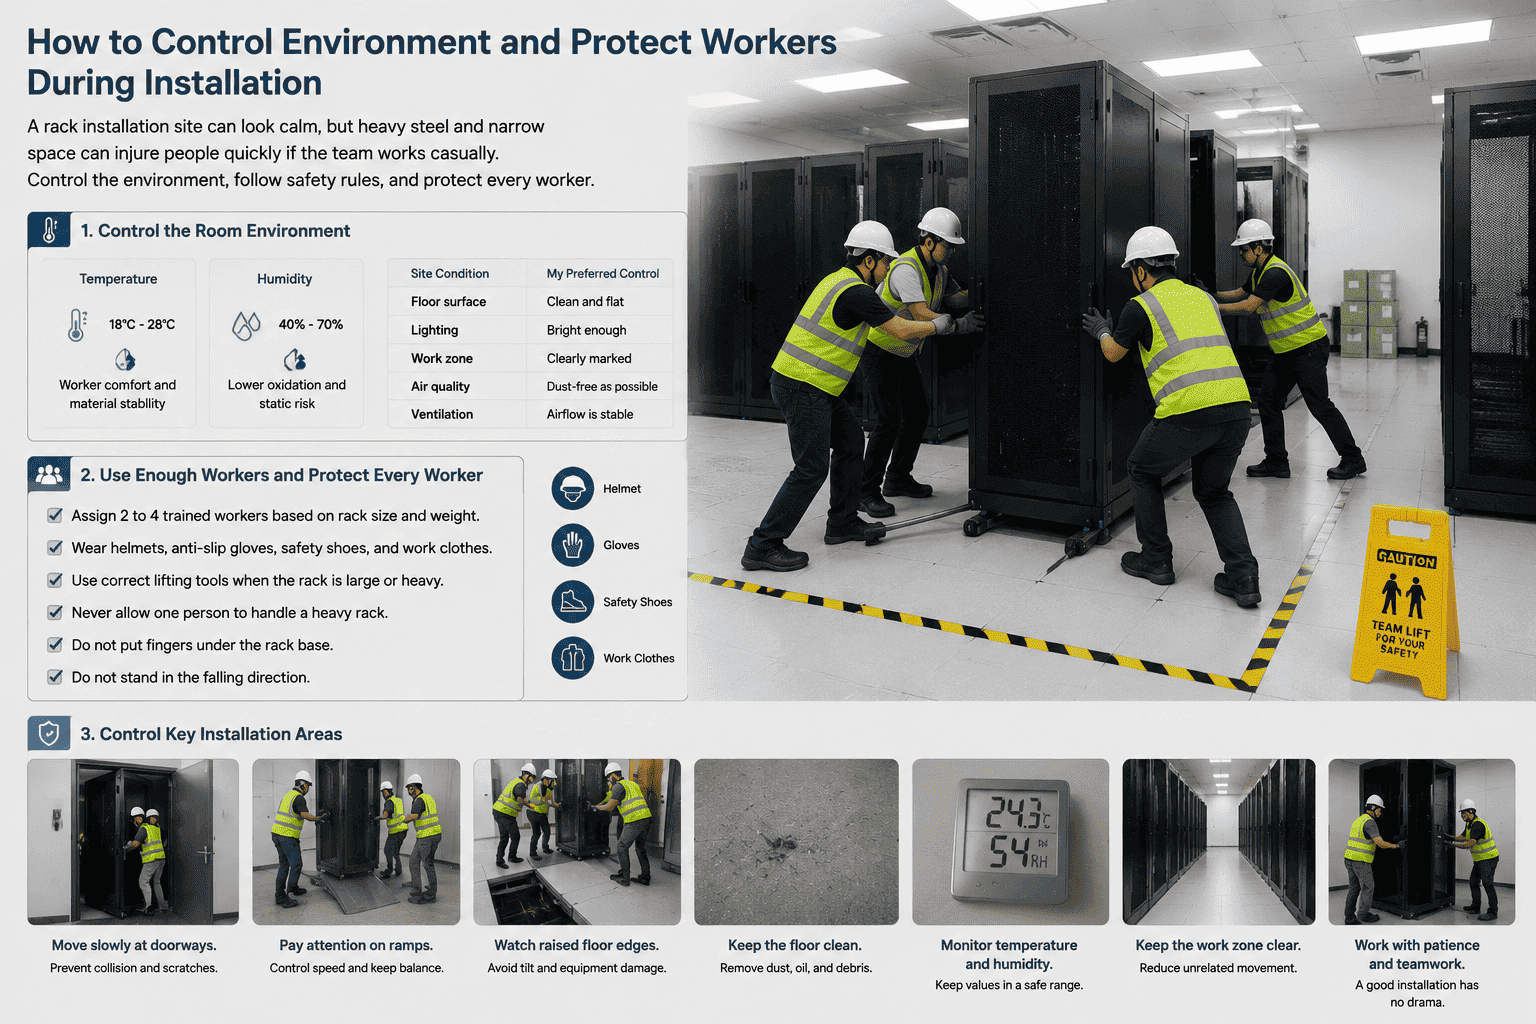Click the shield icon beside section 3 heading
The height and width of the screenshot is (1024, 1536).
click(x=49, y=734)
